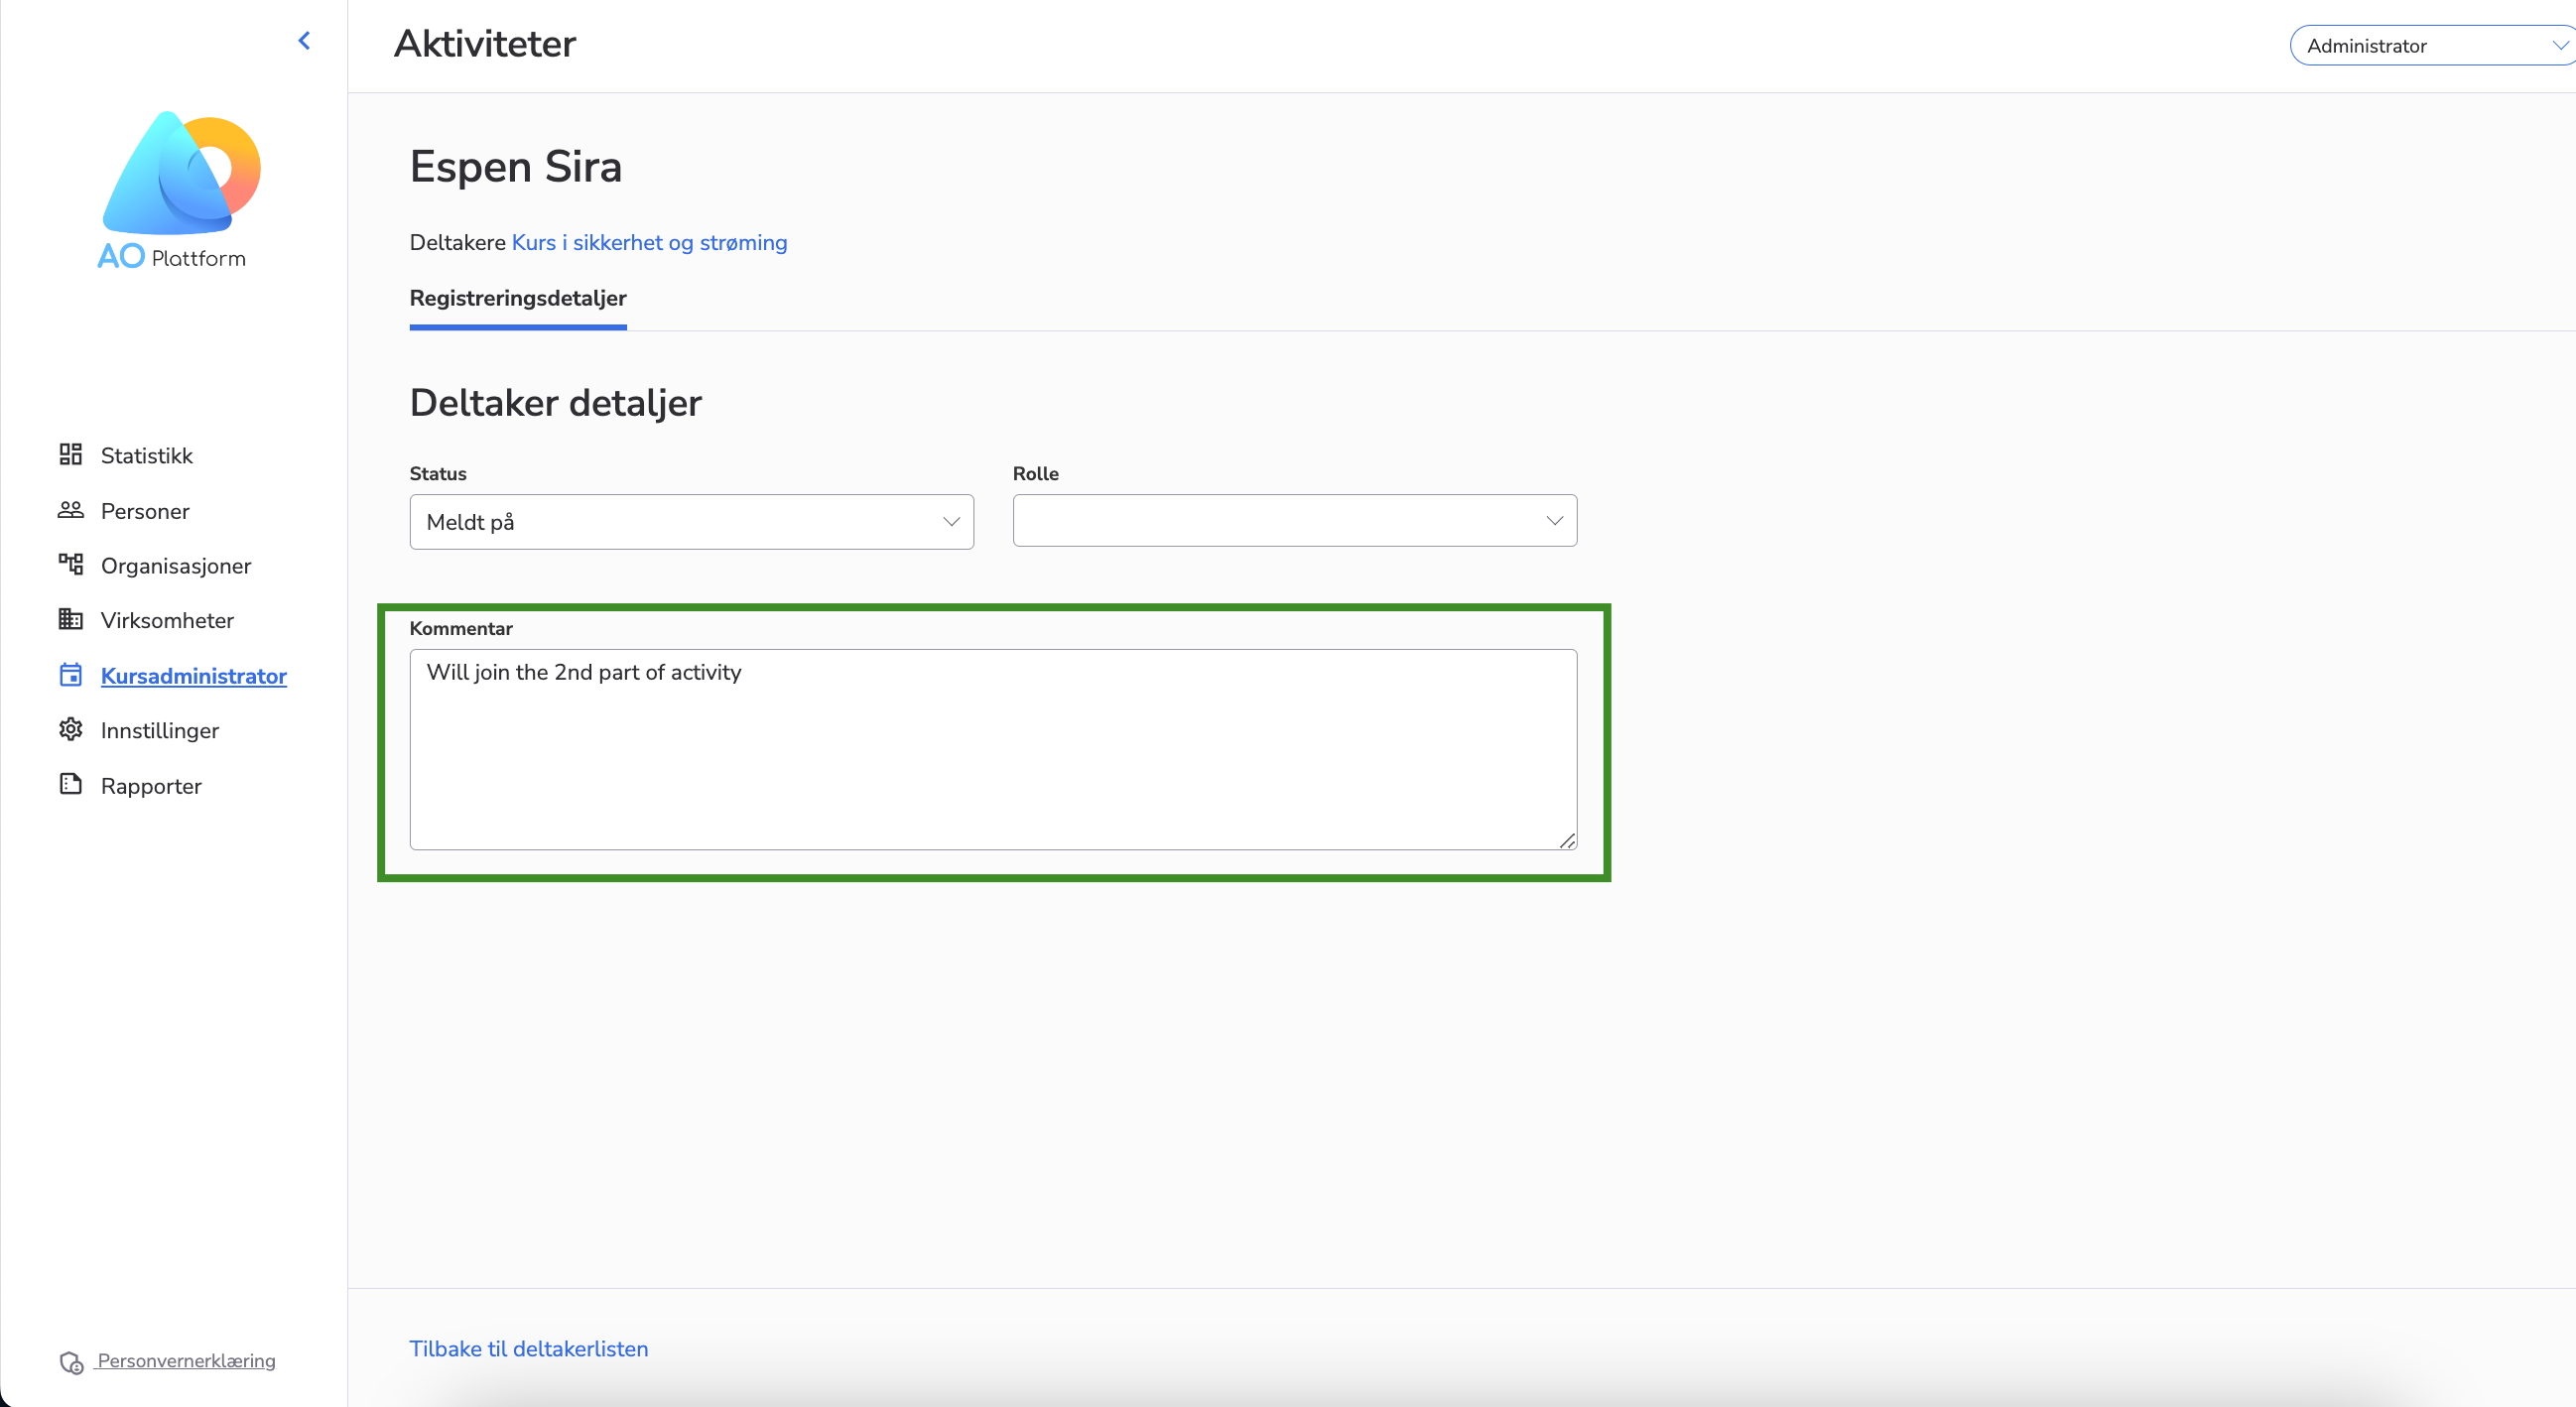This screenshot has width=2576, height=1407.
Task: Click the Innstillinger gear icon
Action: pyautogui.click(x=70, y=730)
